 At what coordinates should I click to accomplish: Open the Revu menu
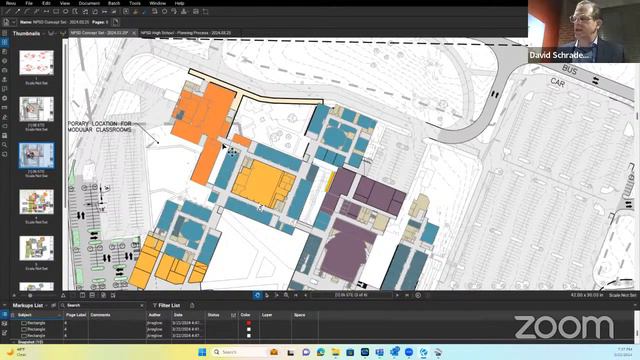coord(11,3)
